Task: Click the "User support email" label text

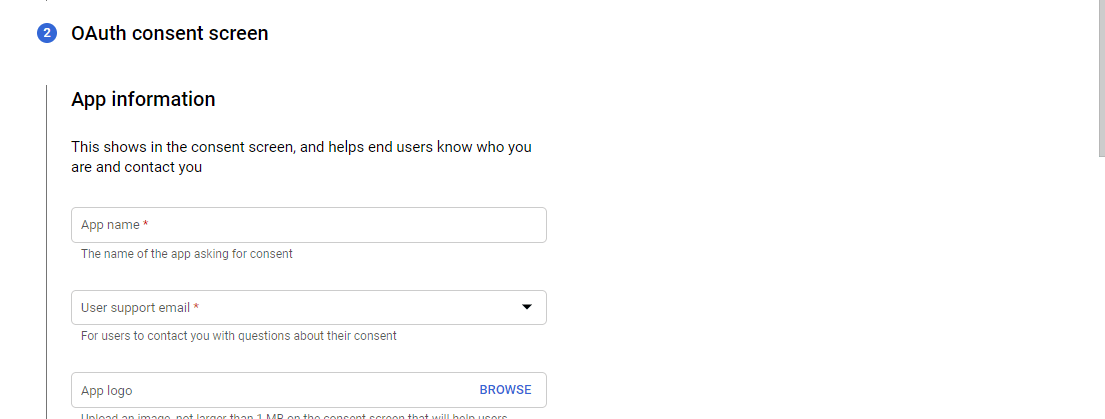Action: click(135, 307)
